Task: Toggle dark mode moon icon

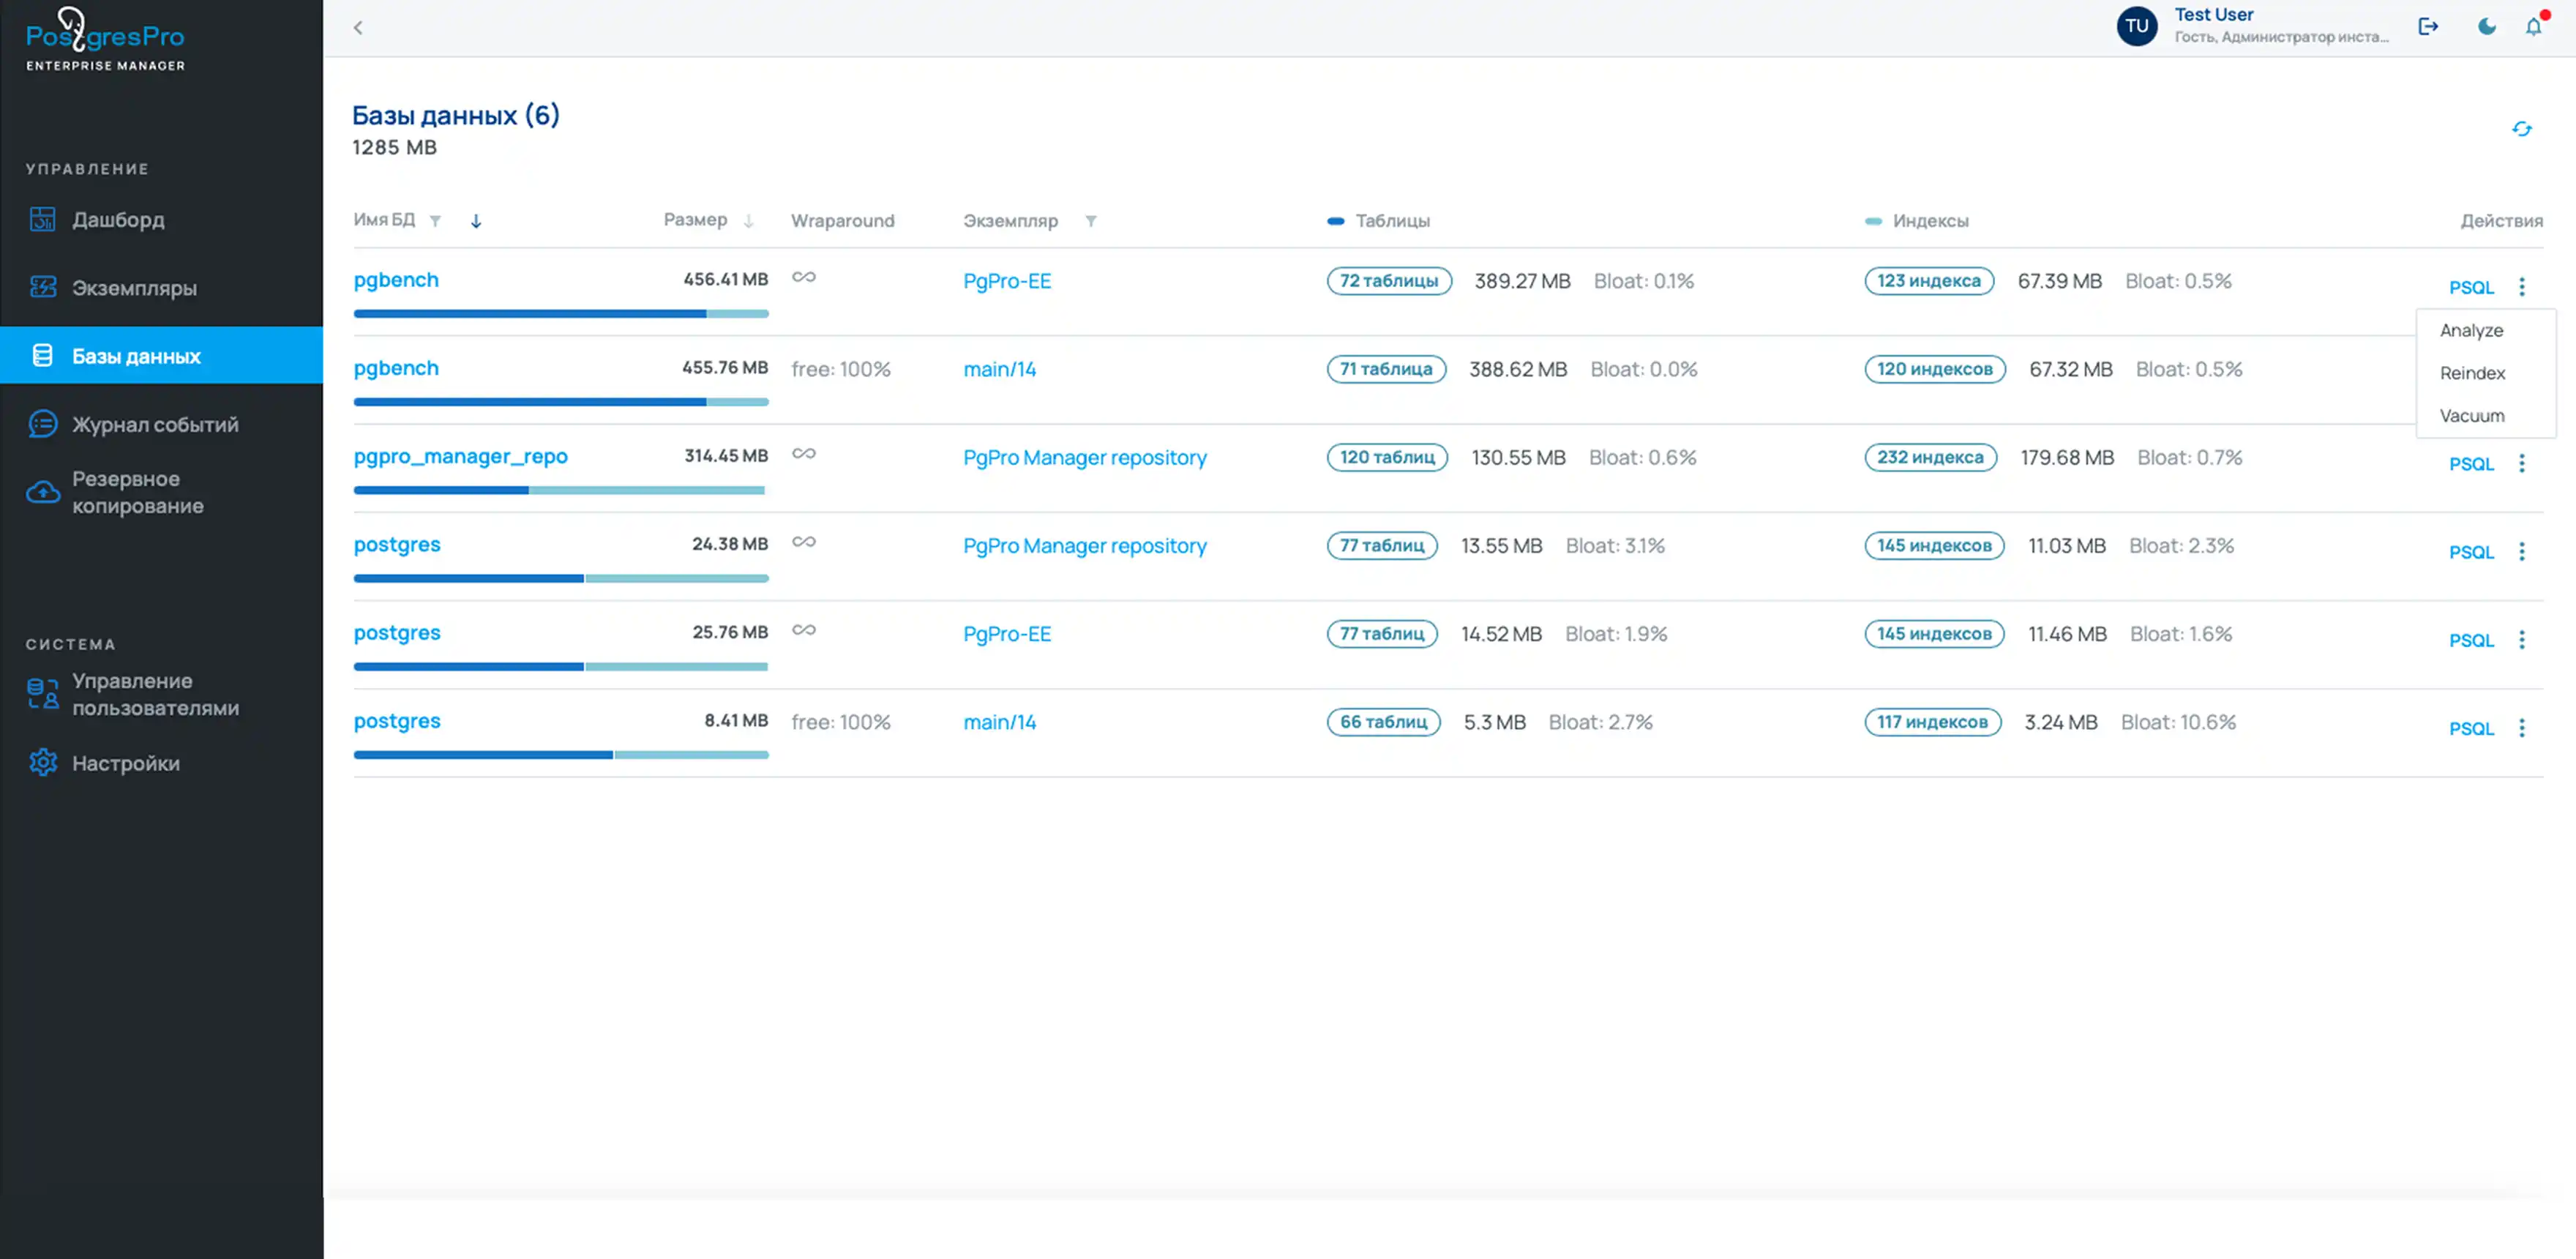Action: click(2486, 27)
